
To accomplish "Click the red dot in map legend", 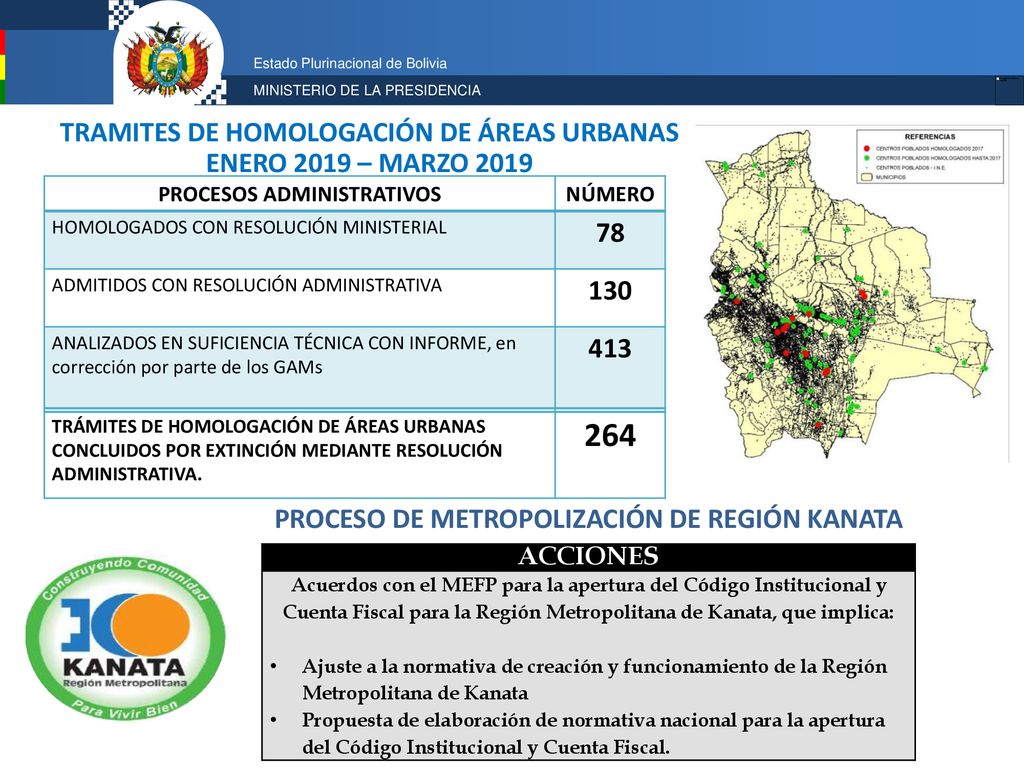I will click(867, 149).
